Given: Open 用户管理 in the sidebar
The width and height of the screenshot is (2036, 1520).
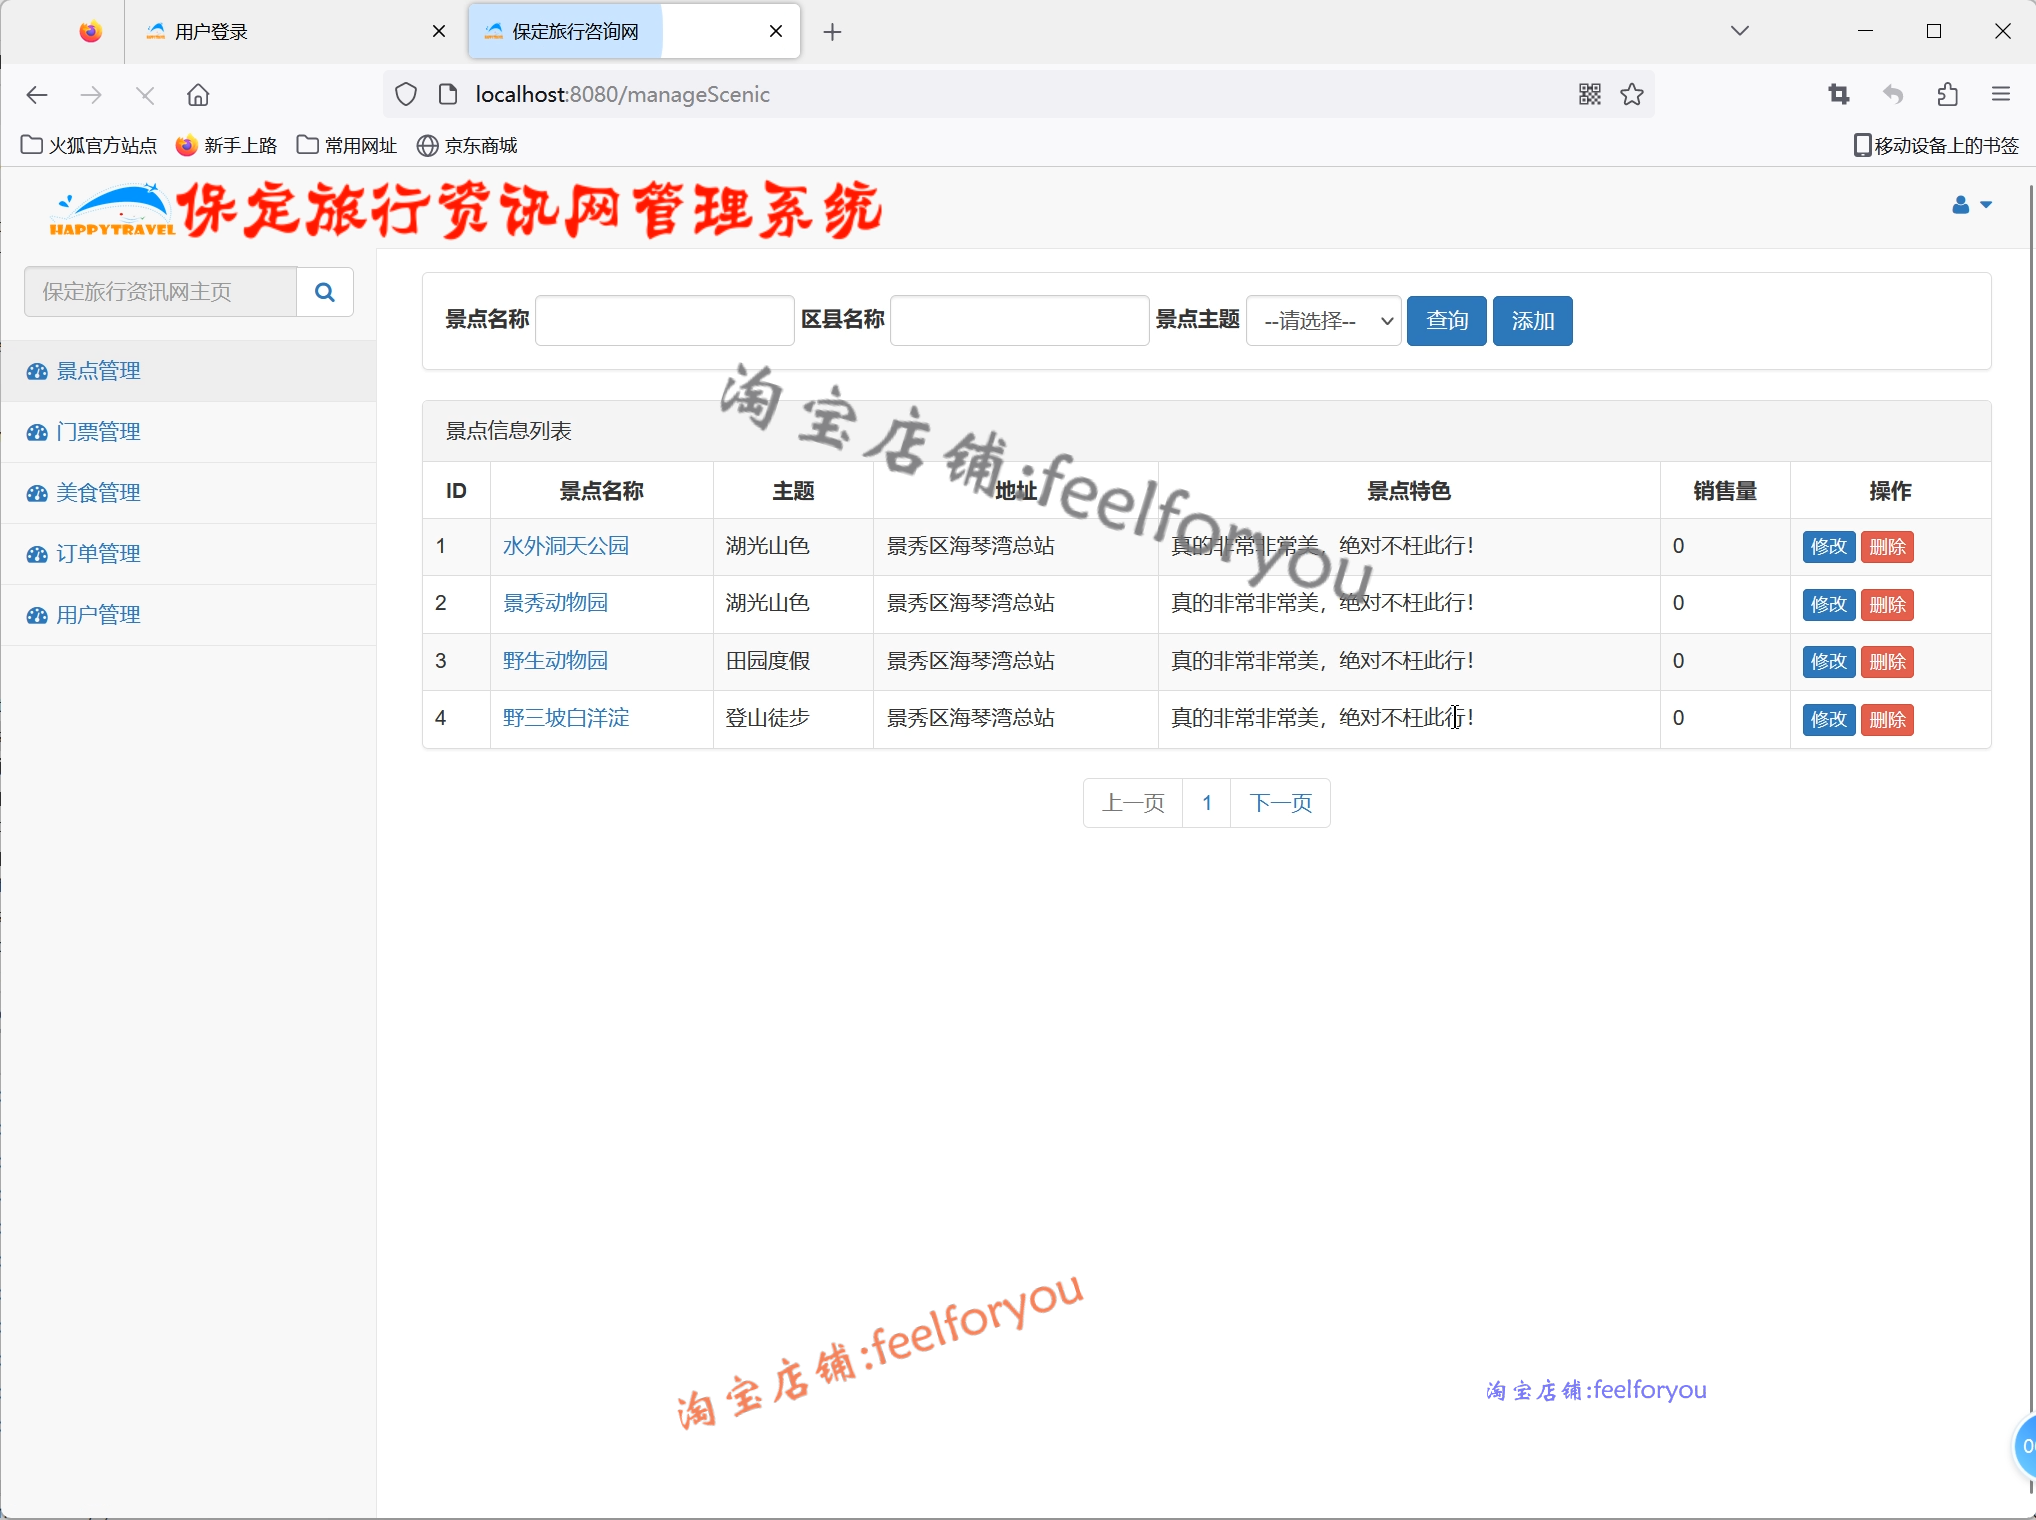Looking at the screenshot, I should pos(98,615).
